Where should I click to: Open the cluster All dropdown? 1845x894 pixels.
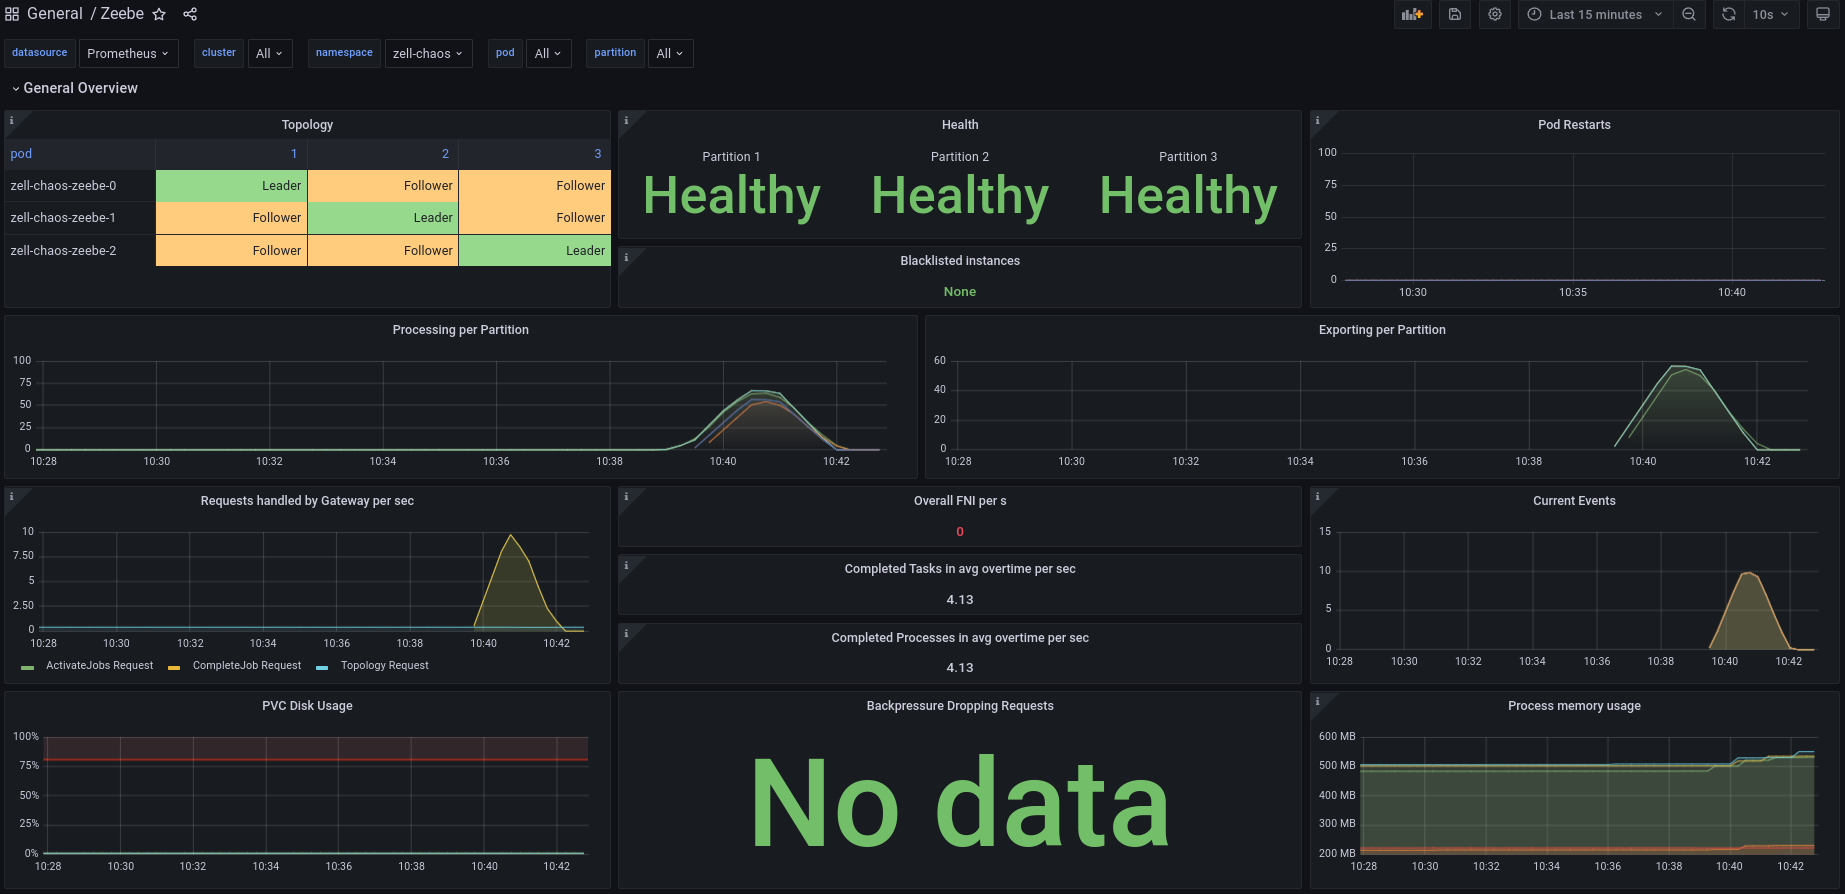click(x=269, y=53)
